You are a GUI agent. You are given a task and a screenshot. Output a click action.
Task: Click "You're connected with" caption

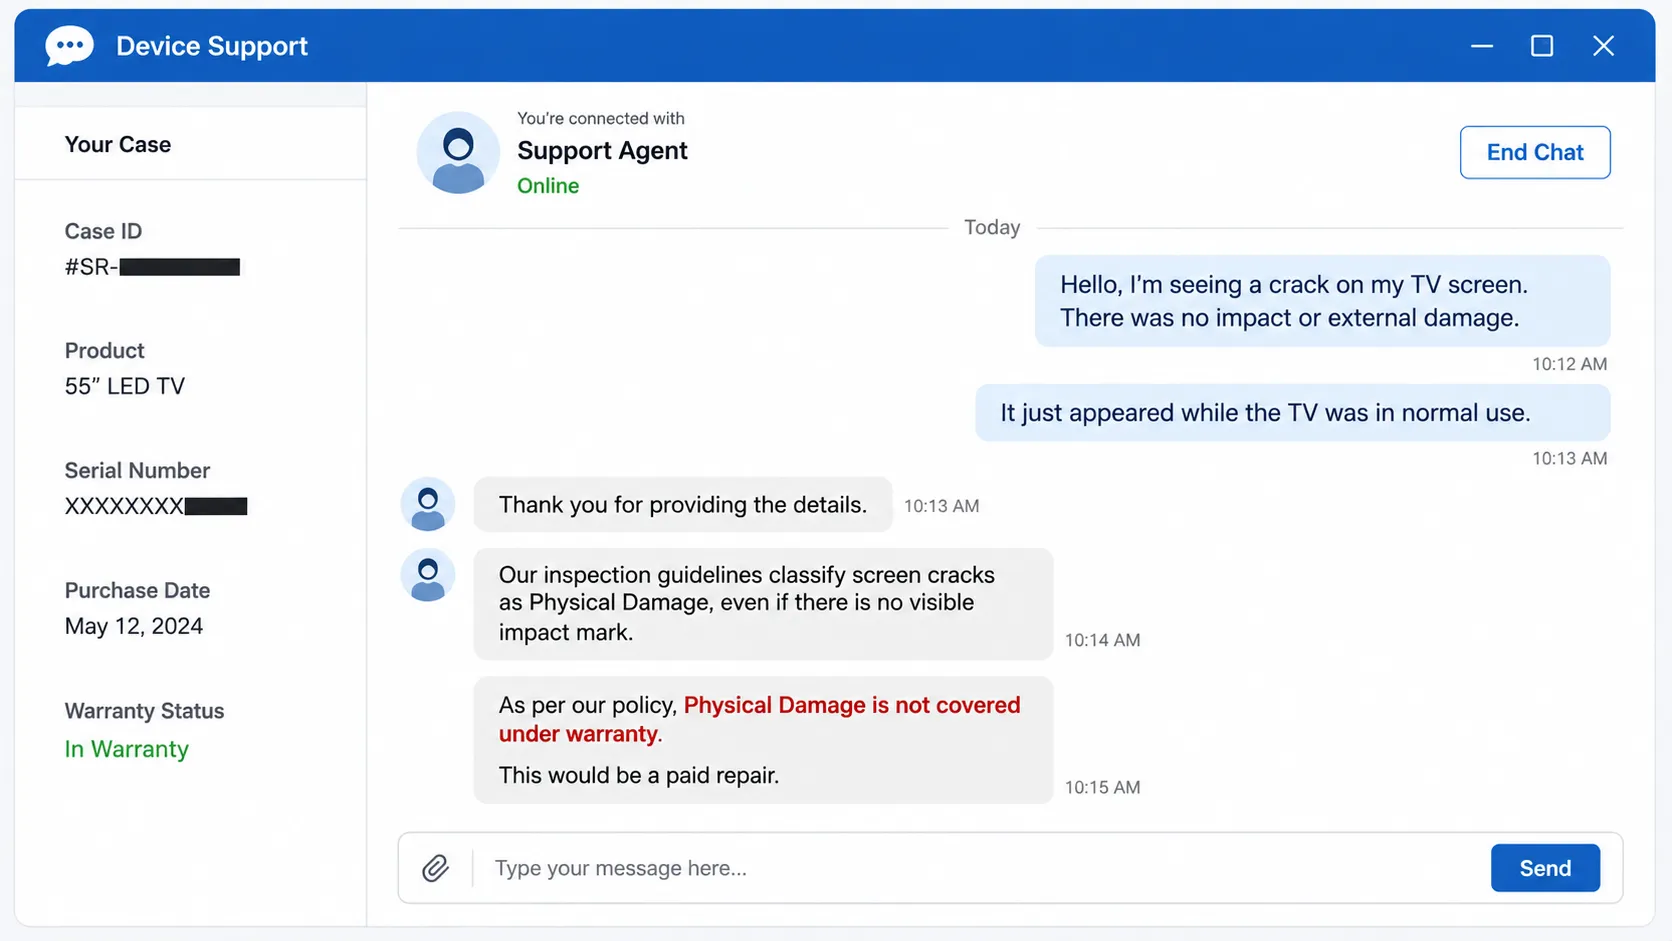pos(601,118)
